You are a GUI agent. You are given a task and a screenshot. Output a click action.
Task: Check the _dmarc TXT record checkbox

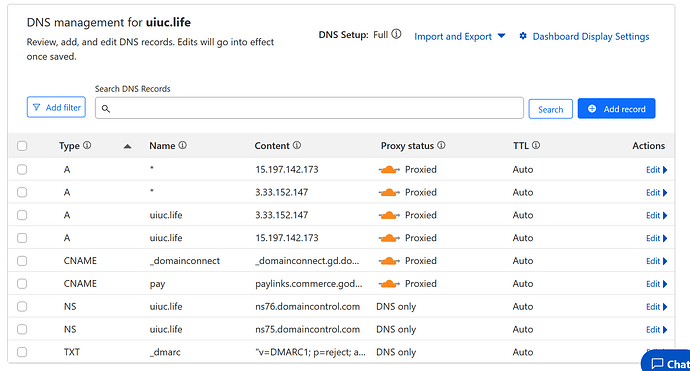(22, 352)
